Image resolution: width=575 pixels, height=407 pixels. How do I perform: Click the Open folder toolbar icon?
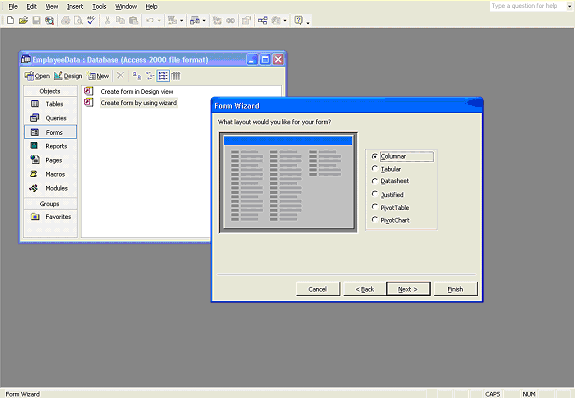(x=23, y=21)
